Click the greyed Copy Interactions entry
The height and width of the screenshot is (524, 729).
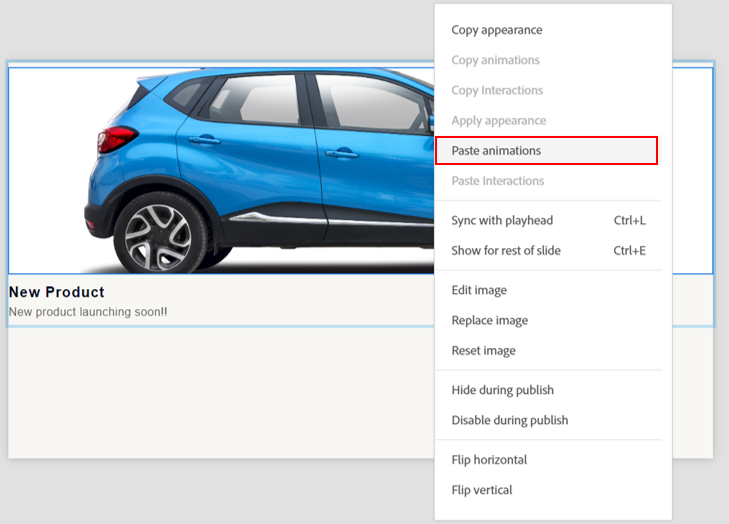click(497, 90)
